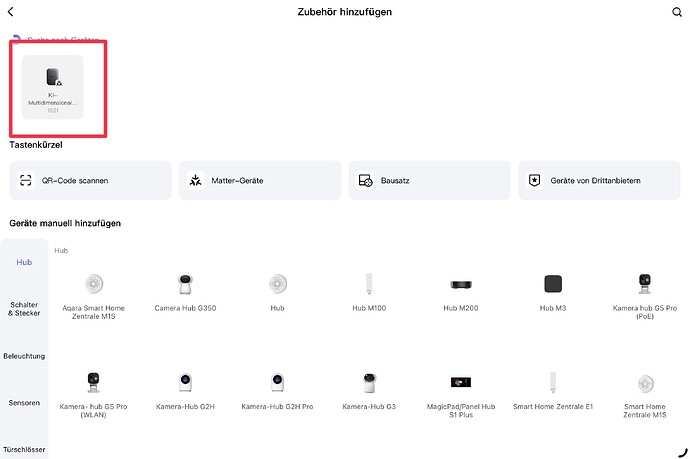Select the Hub M100 device icon
Viewport: 690px width, 459px height.
[x=370, y=283]
